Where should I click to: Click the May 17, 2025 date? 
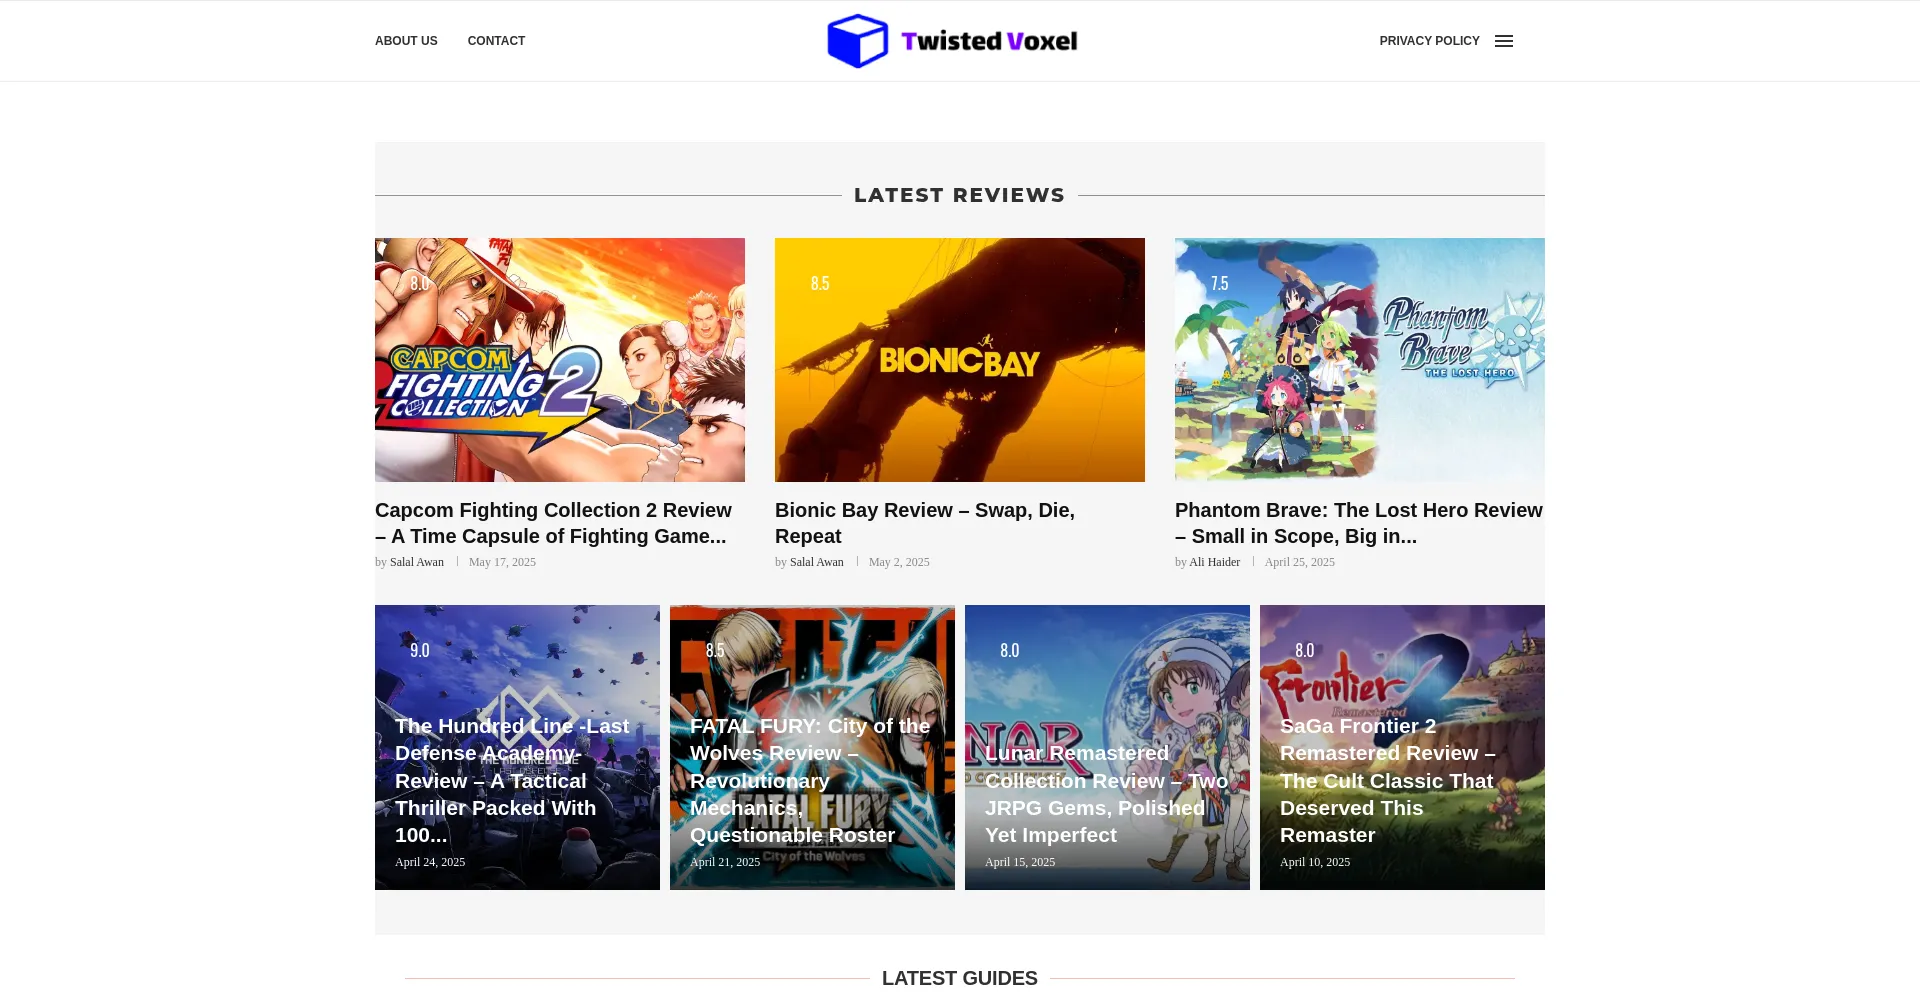502,562
